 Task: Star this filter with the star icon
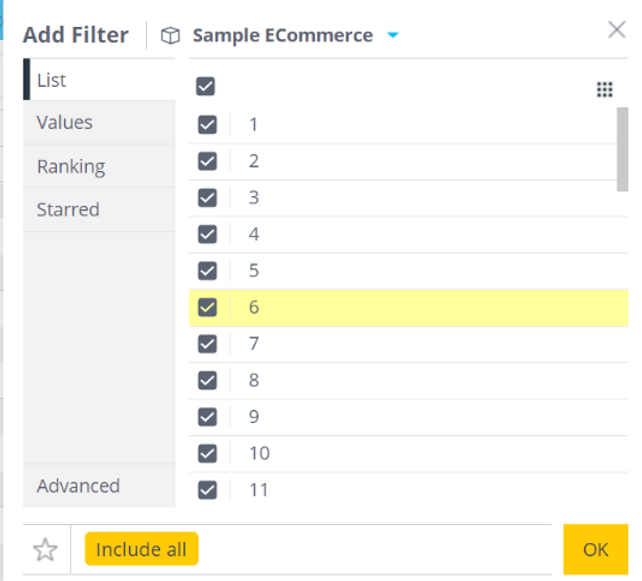[x=45, y=549]
